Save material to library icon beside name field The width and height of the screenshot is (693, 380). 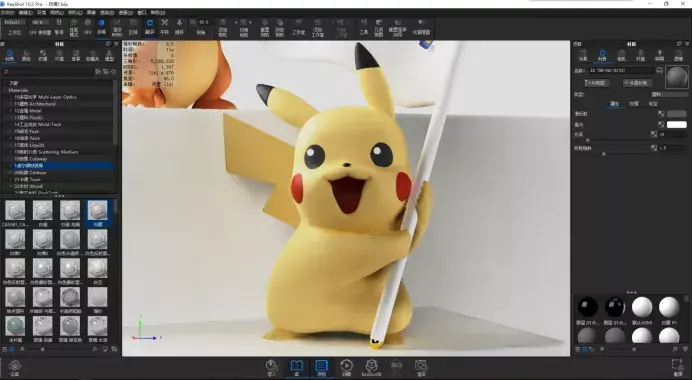(x=659, y=71)
